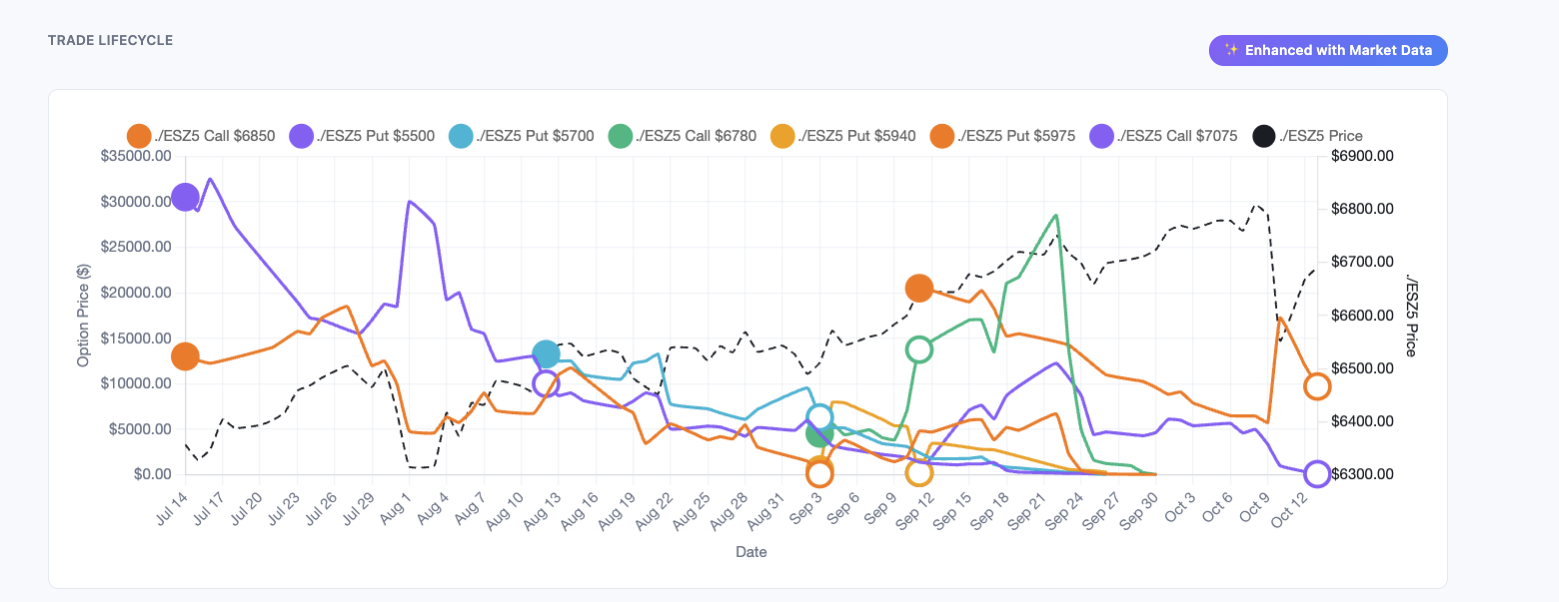Click the TRADE LIFECYCLE heading
The width and height of the screenshot is (1559, 602).
(111, 41)
